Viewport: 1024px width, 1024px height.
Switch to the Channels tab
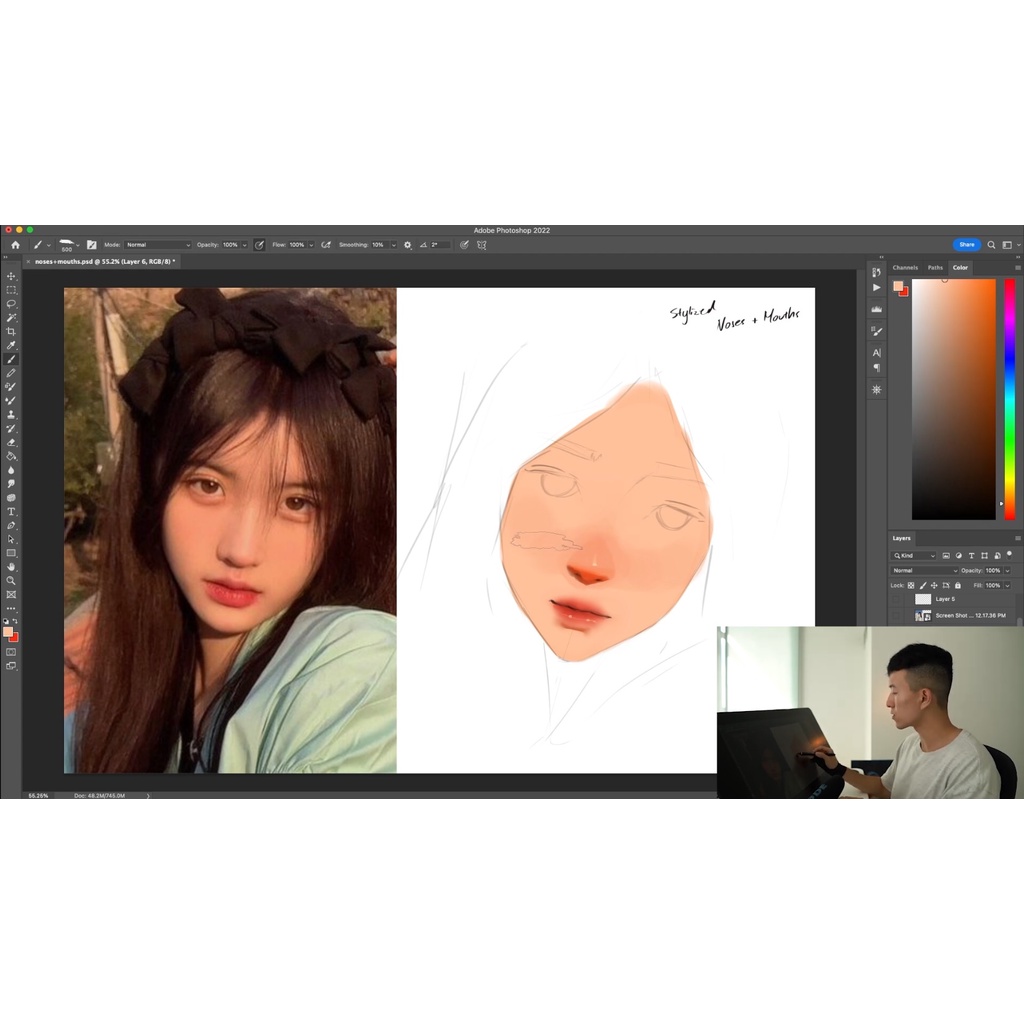pos(905,267)
